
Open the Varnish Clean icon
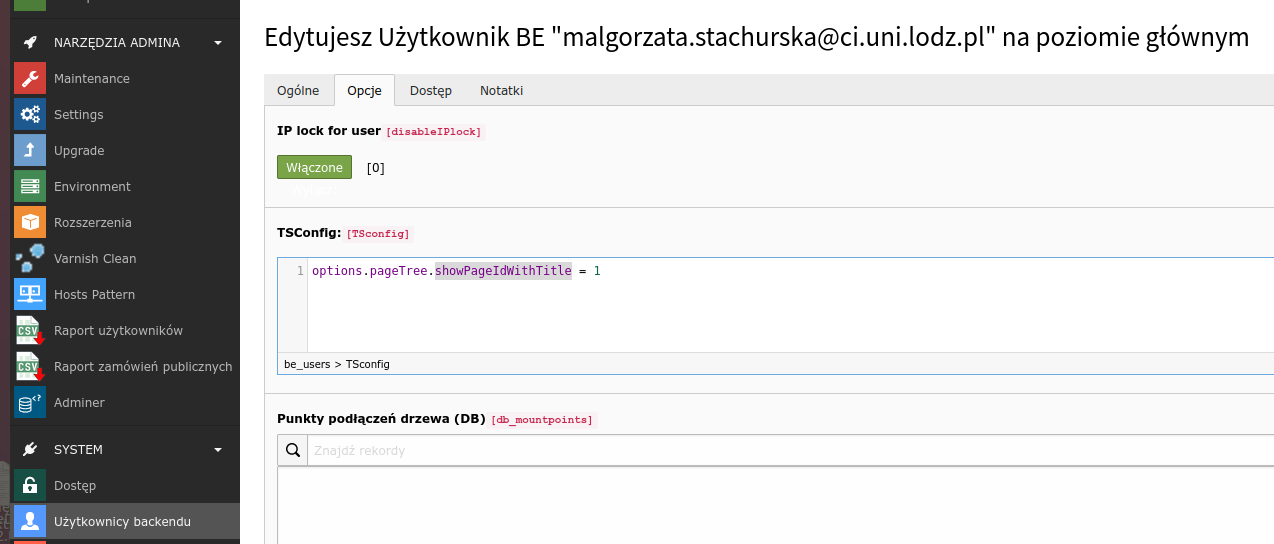tap(30, 258)
